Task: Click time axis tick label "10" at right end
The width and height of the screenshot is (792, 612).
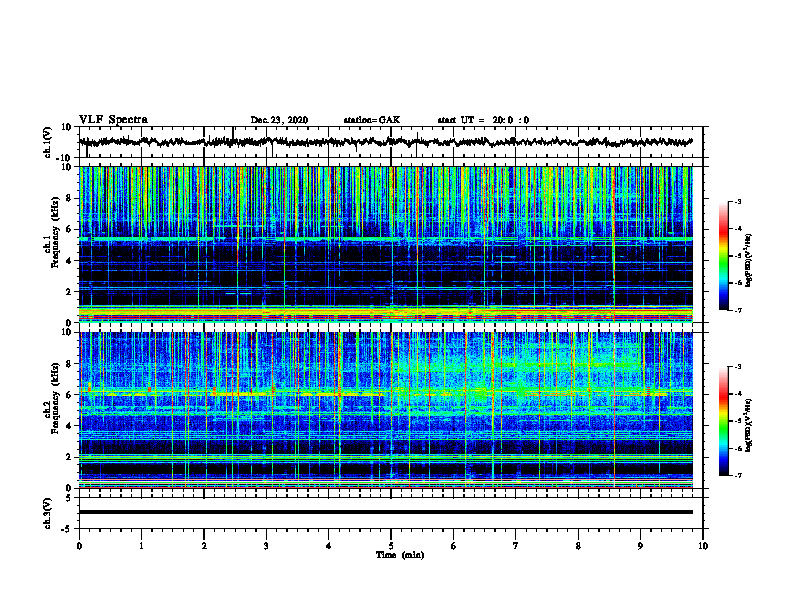Action: coord(703,546)
